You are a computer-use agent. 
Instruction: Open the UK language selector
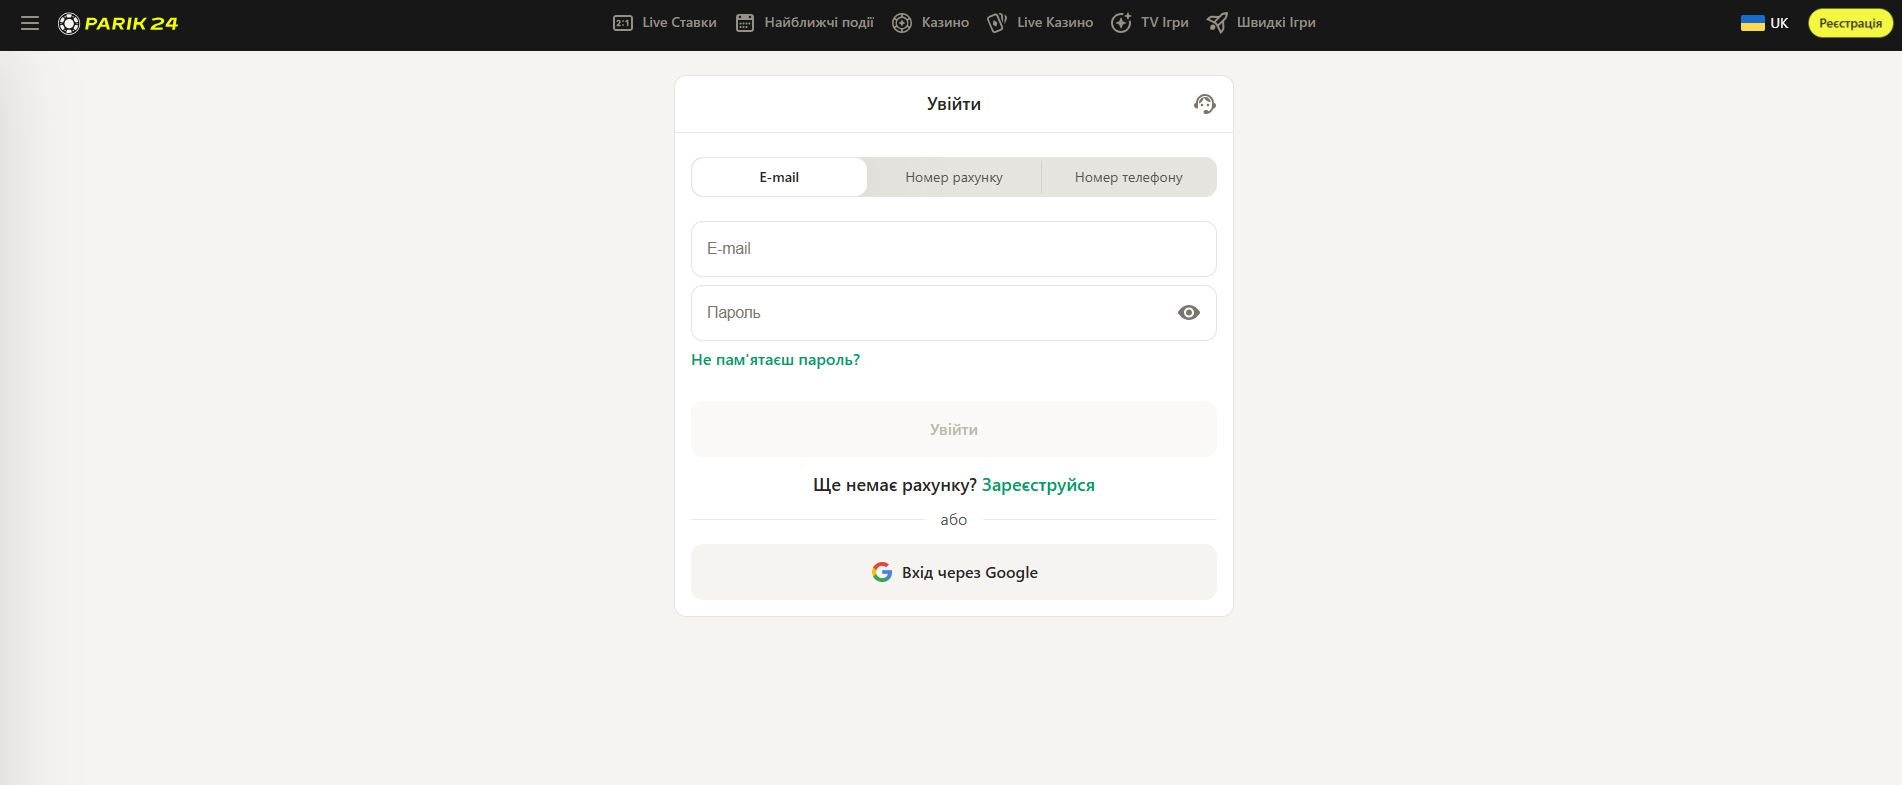point(1765,23)
